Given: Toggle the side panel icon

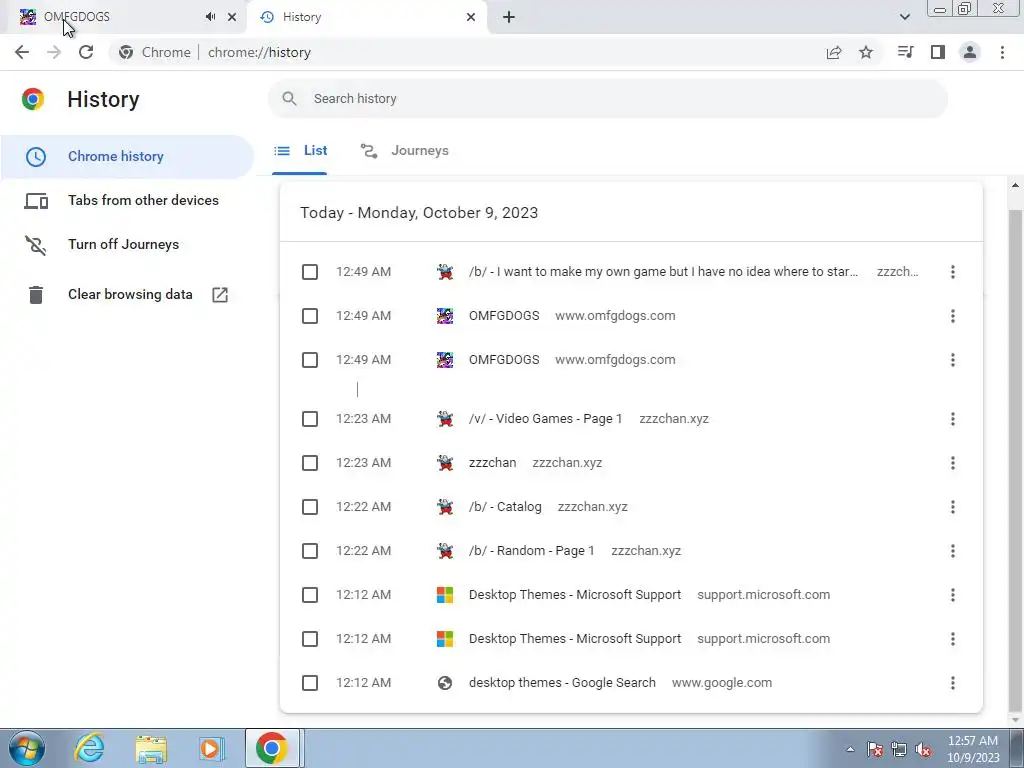Looking at the screenshot, I should pyautogui.click(x=938, y=52).
